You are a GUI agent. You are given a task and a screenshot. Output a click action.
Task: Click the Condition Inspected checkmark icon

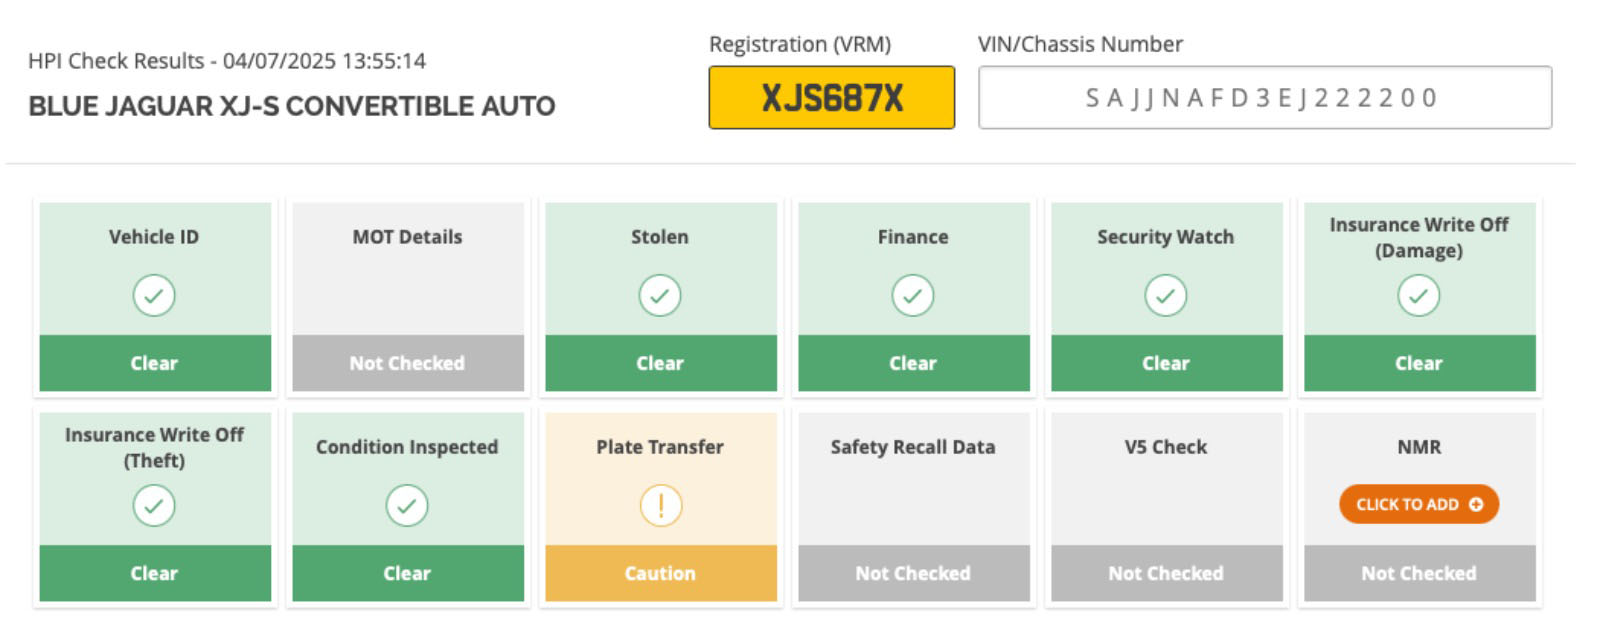pyautogui.click(x=407, y=506)
